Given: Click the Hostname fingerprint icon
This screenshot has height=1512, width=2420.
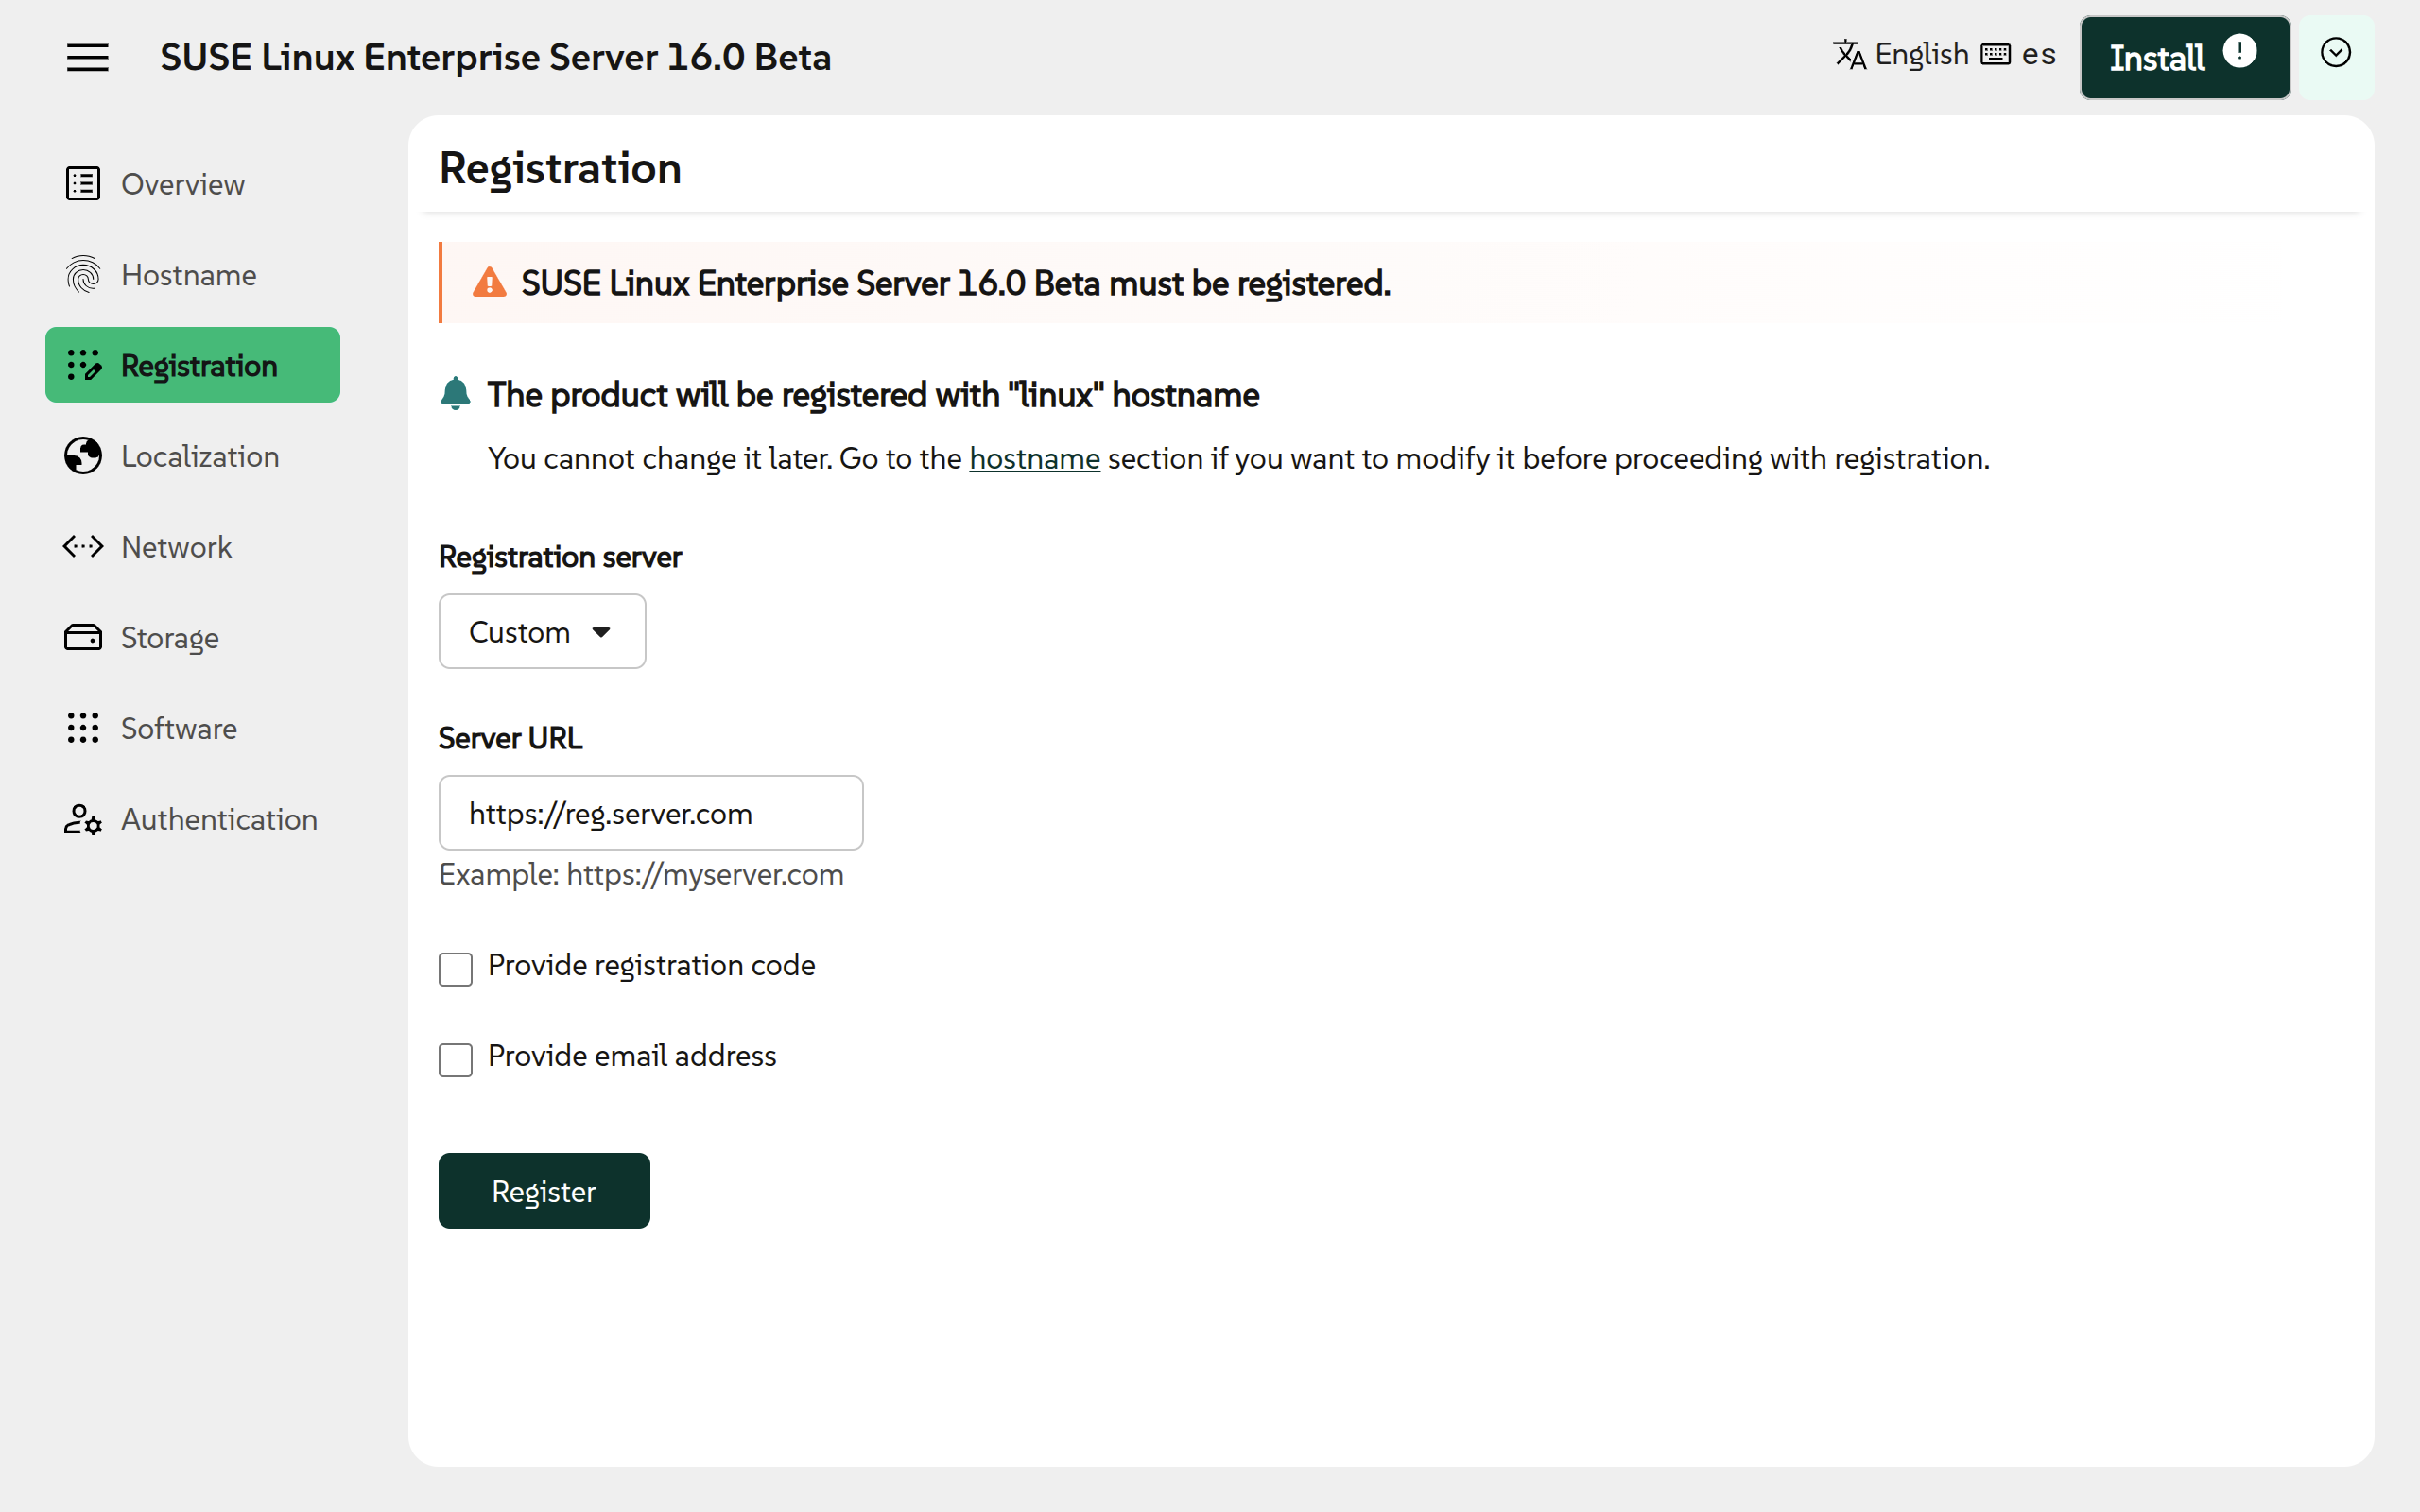Looking at the screenshot, I should point(83,274).
